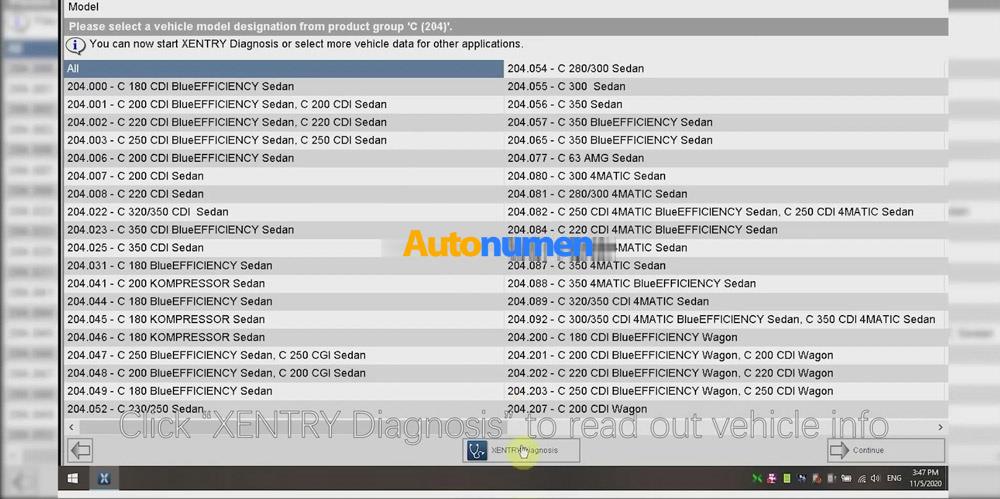Select 204.008 - C 220 CDI Sedan
1000x499 pixels.
point(284,193)
